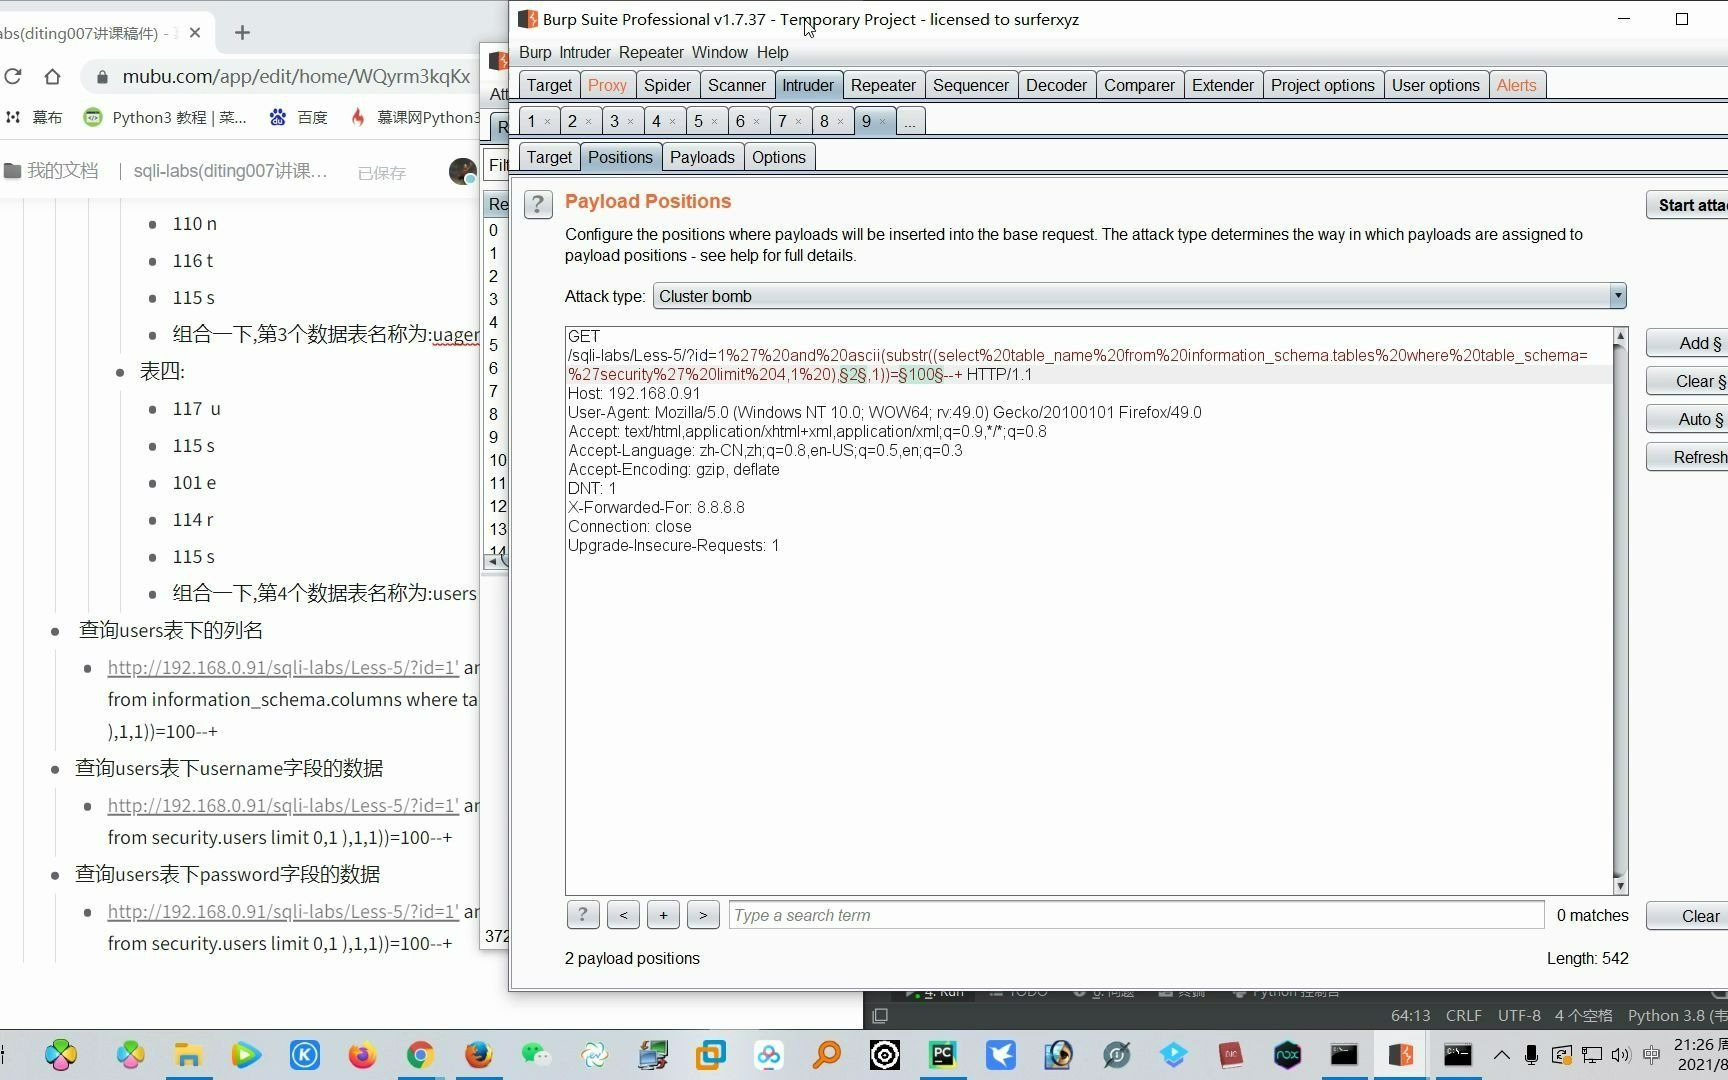This screenshot has height=1080, width=1728.
Task: Focus the search term input field
Action: (1136, 915)
